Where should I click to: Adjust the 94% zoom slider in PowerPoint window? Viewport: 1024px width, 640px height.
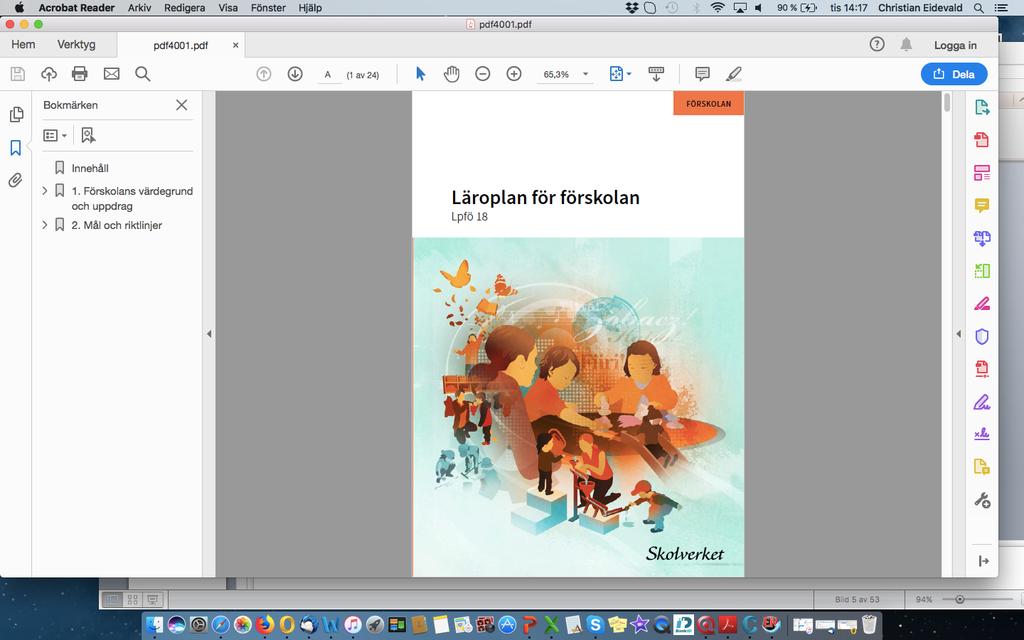(x=959, y=599)
